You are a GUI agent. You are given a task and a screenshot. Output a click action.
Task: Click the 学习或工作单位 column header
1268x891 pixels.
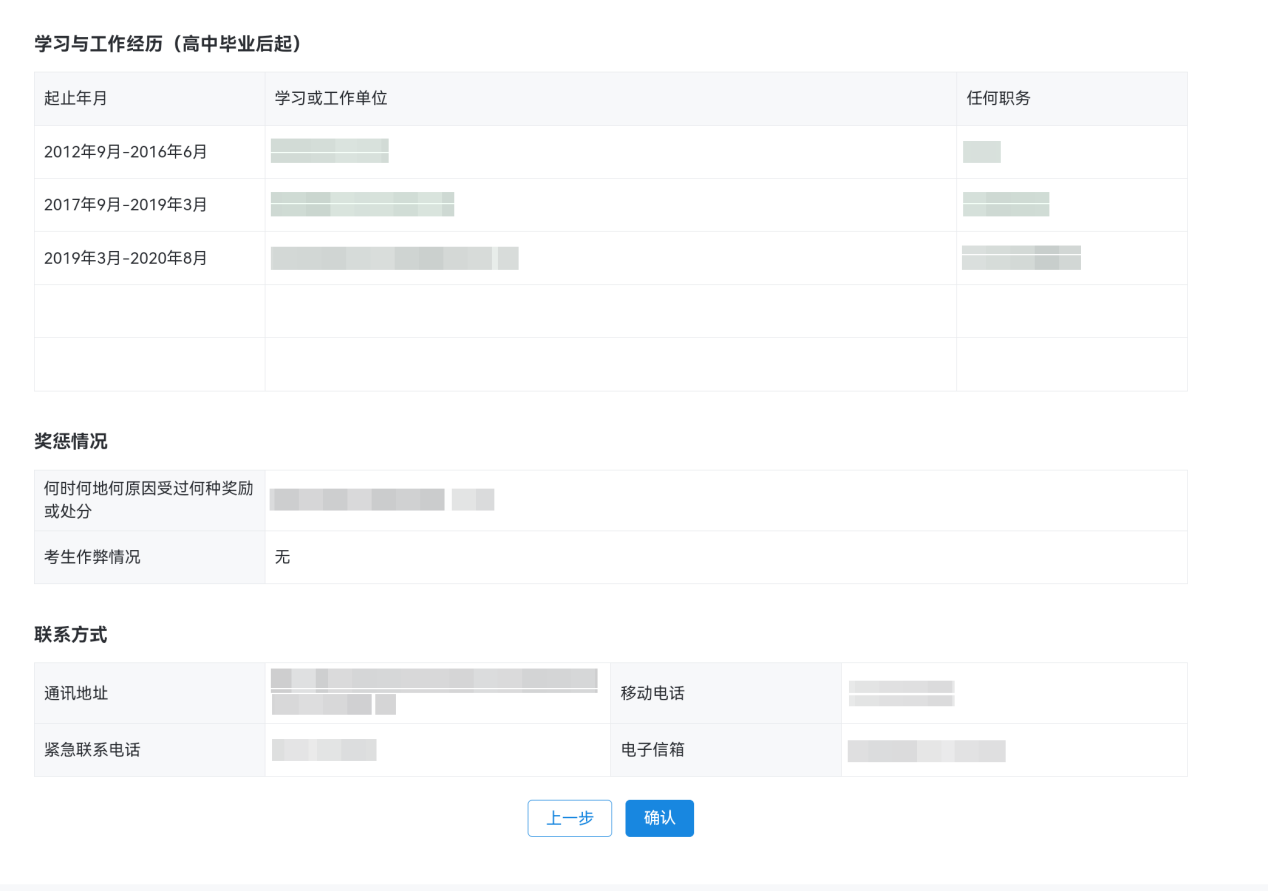331,98
